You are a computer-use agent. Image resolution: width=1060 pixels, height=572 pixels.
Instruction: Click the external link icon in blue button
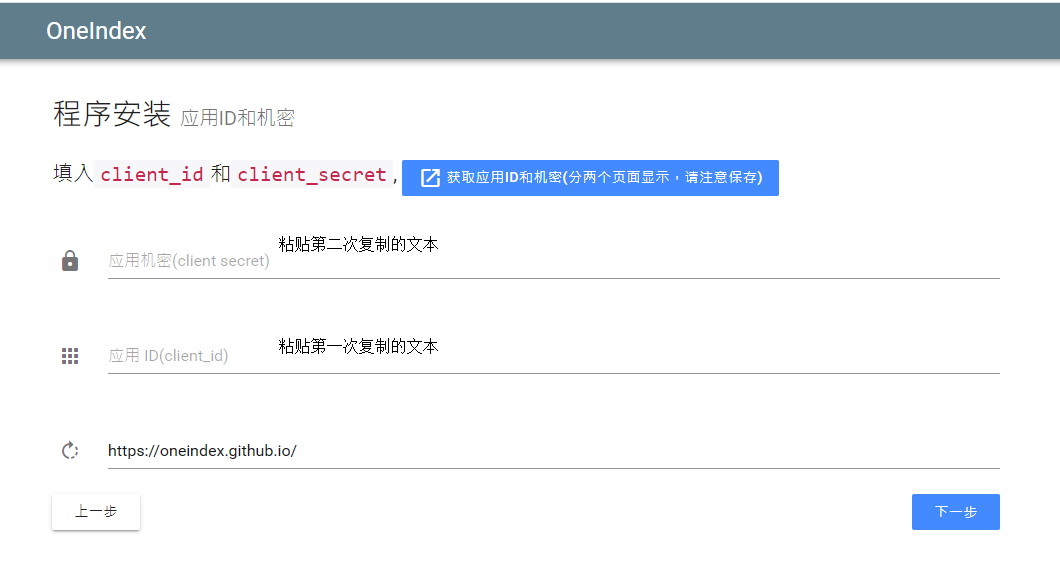click(430, 178)
